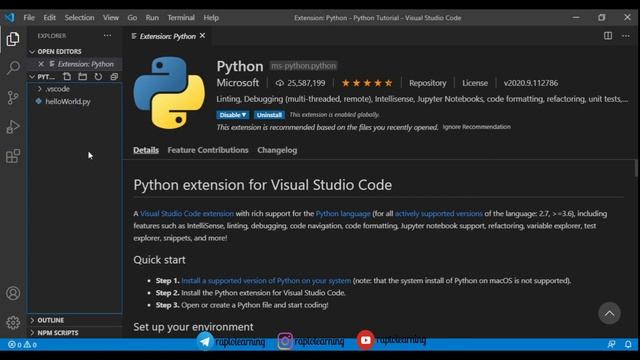
Task: Open editor more actions ellipsis
Action: [626, 36]
